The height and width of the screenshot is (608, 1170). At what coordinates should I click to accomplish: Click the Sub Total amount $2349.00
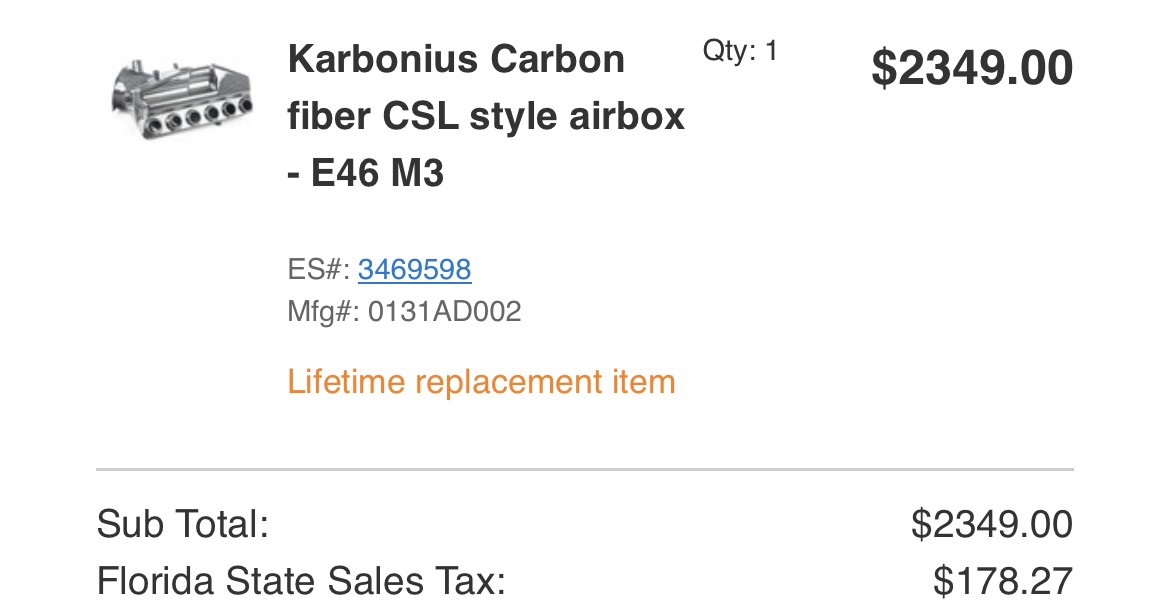[991, 524]
